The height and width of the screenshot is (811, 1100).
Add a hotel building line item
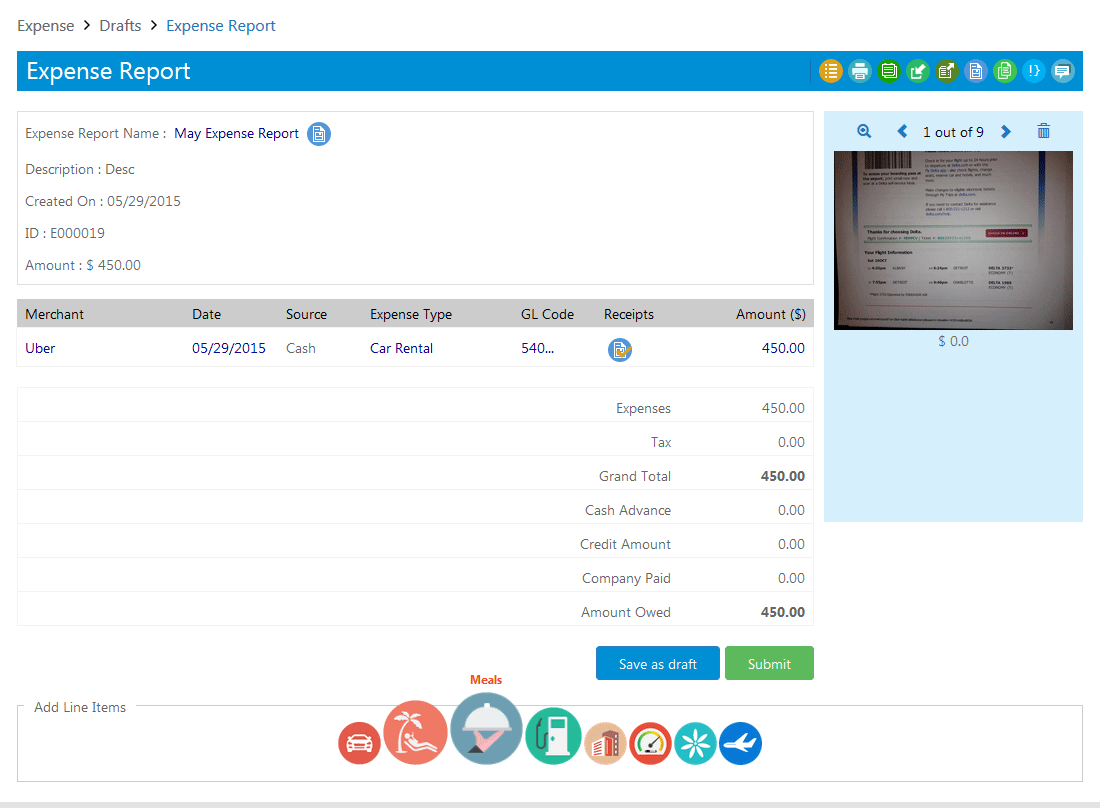coord(605,744)
